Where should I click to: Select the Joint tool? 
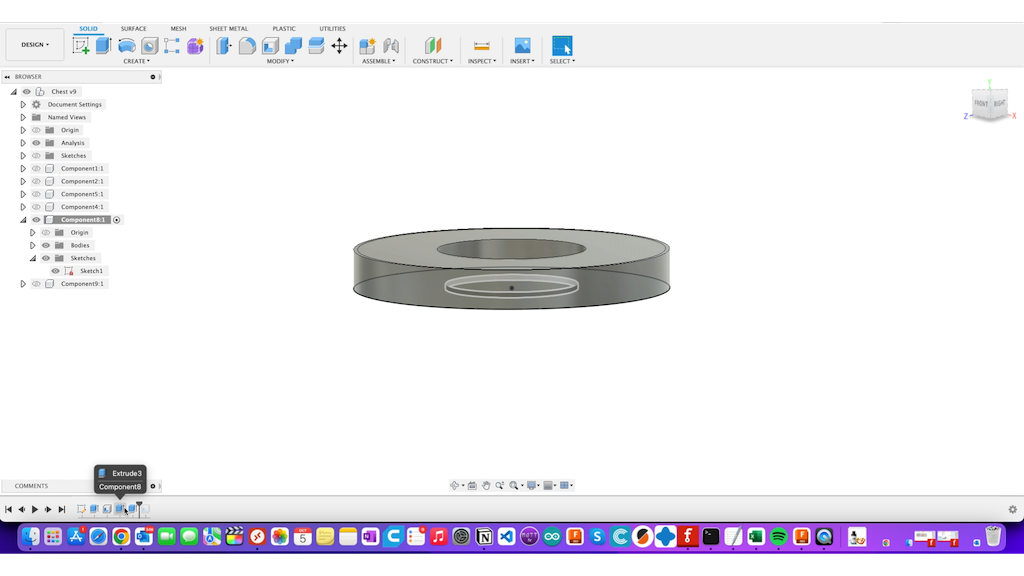391,46
